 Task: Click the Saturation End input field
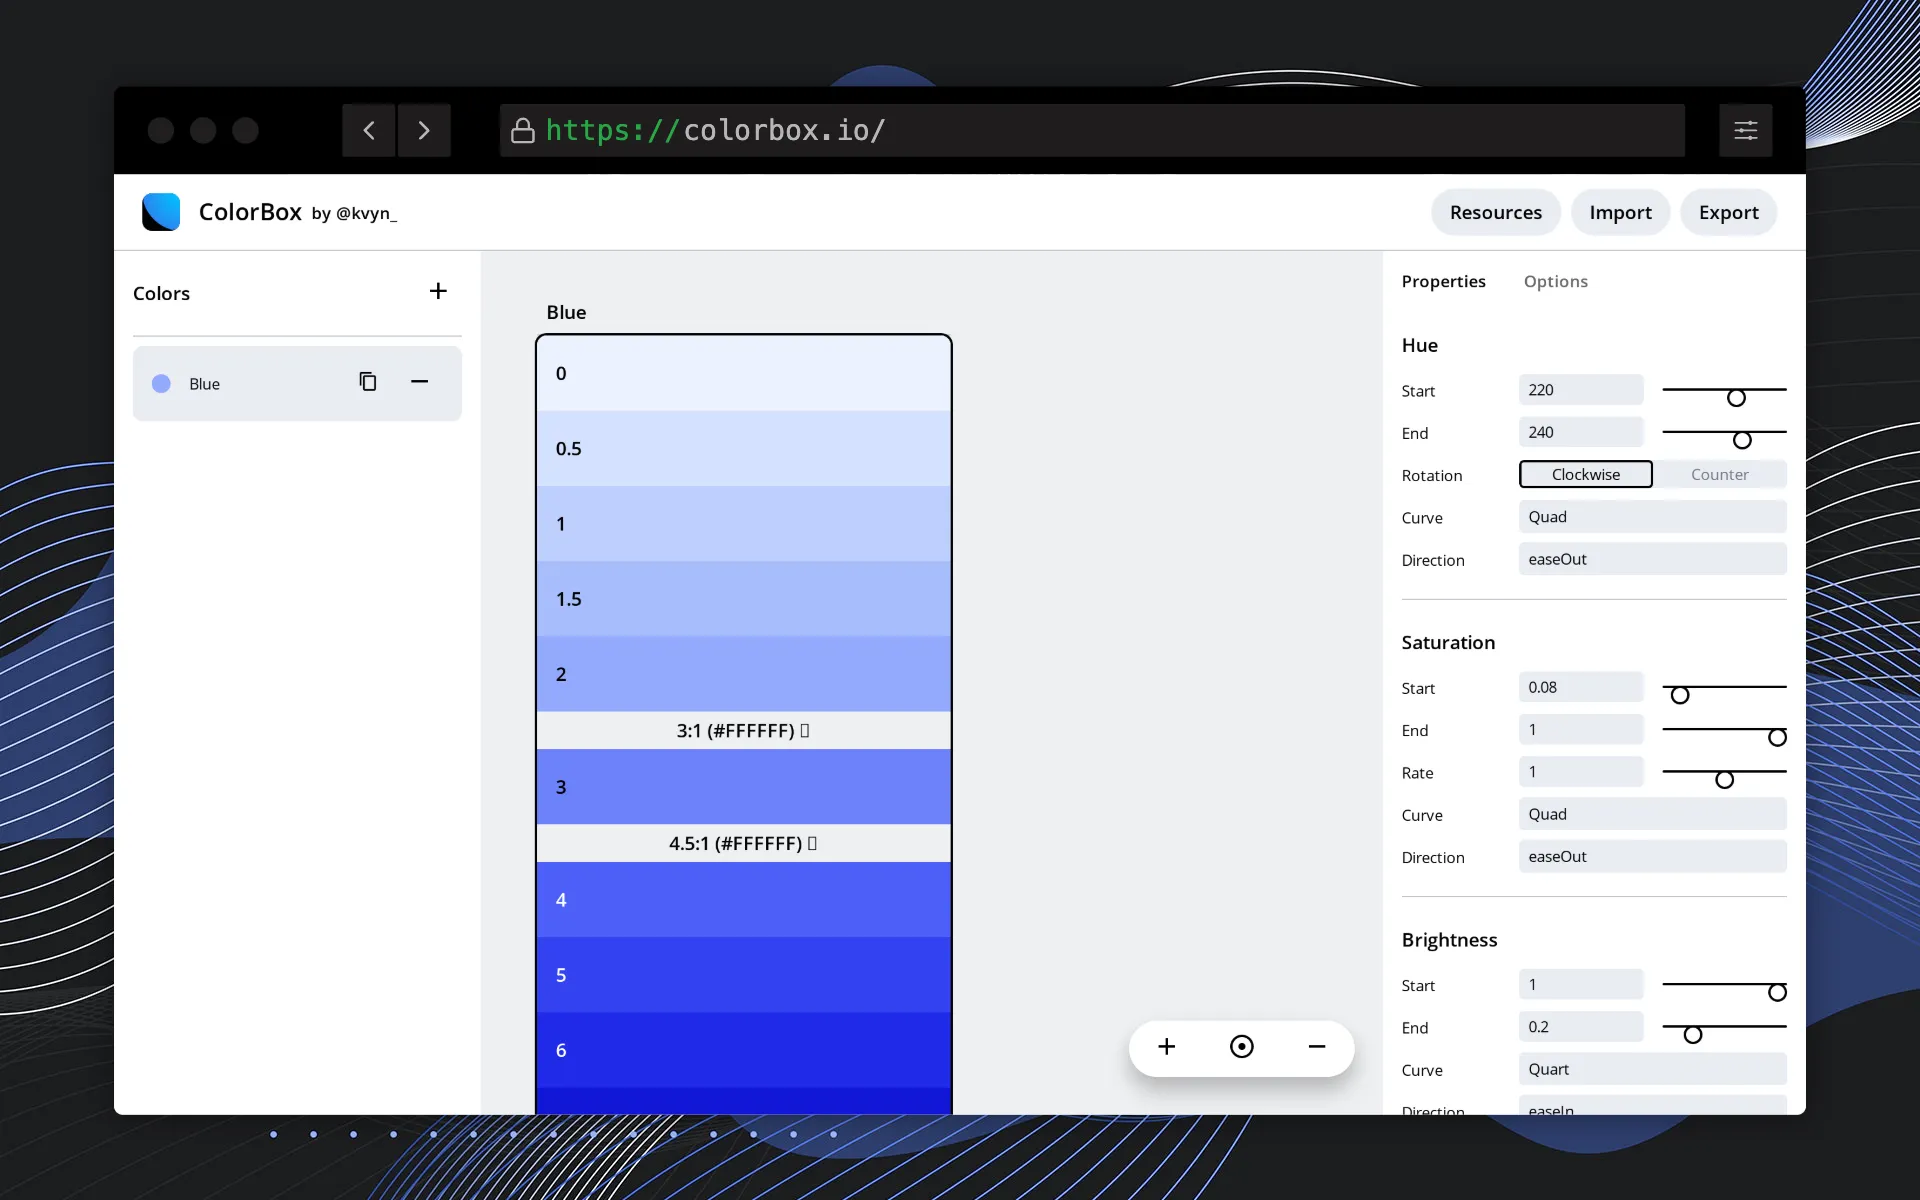pos(1581,729)
